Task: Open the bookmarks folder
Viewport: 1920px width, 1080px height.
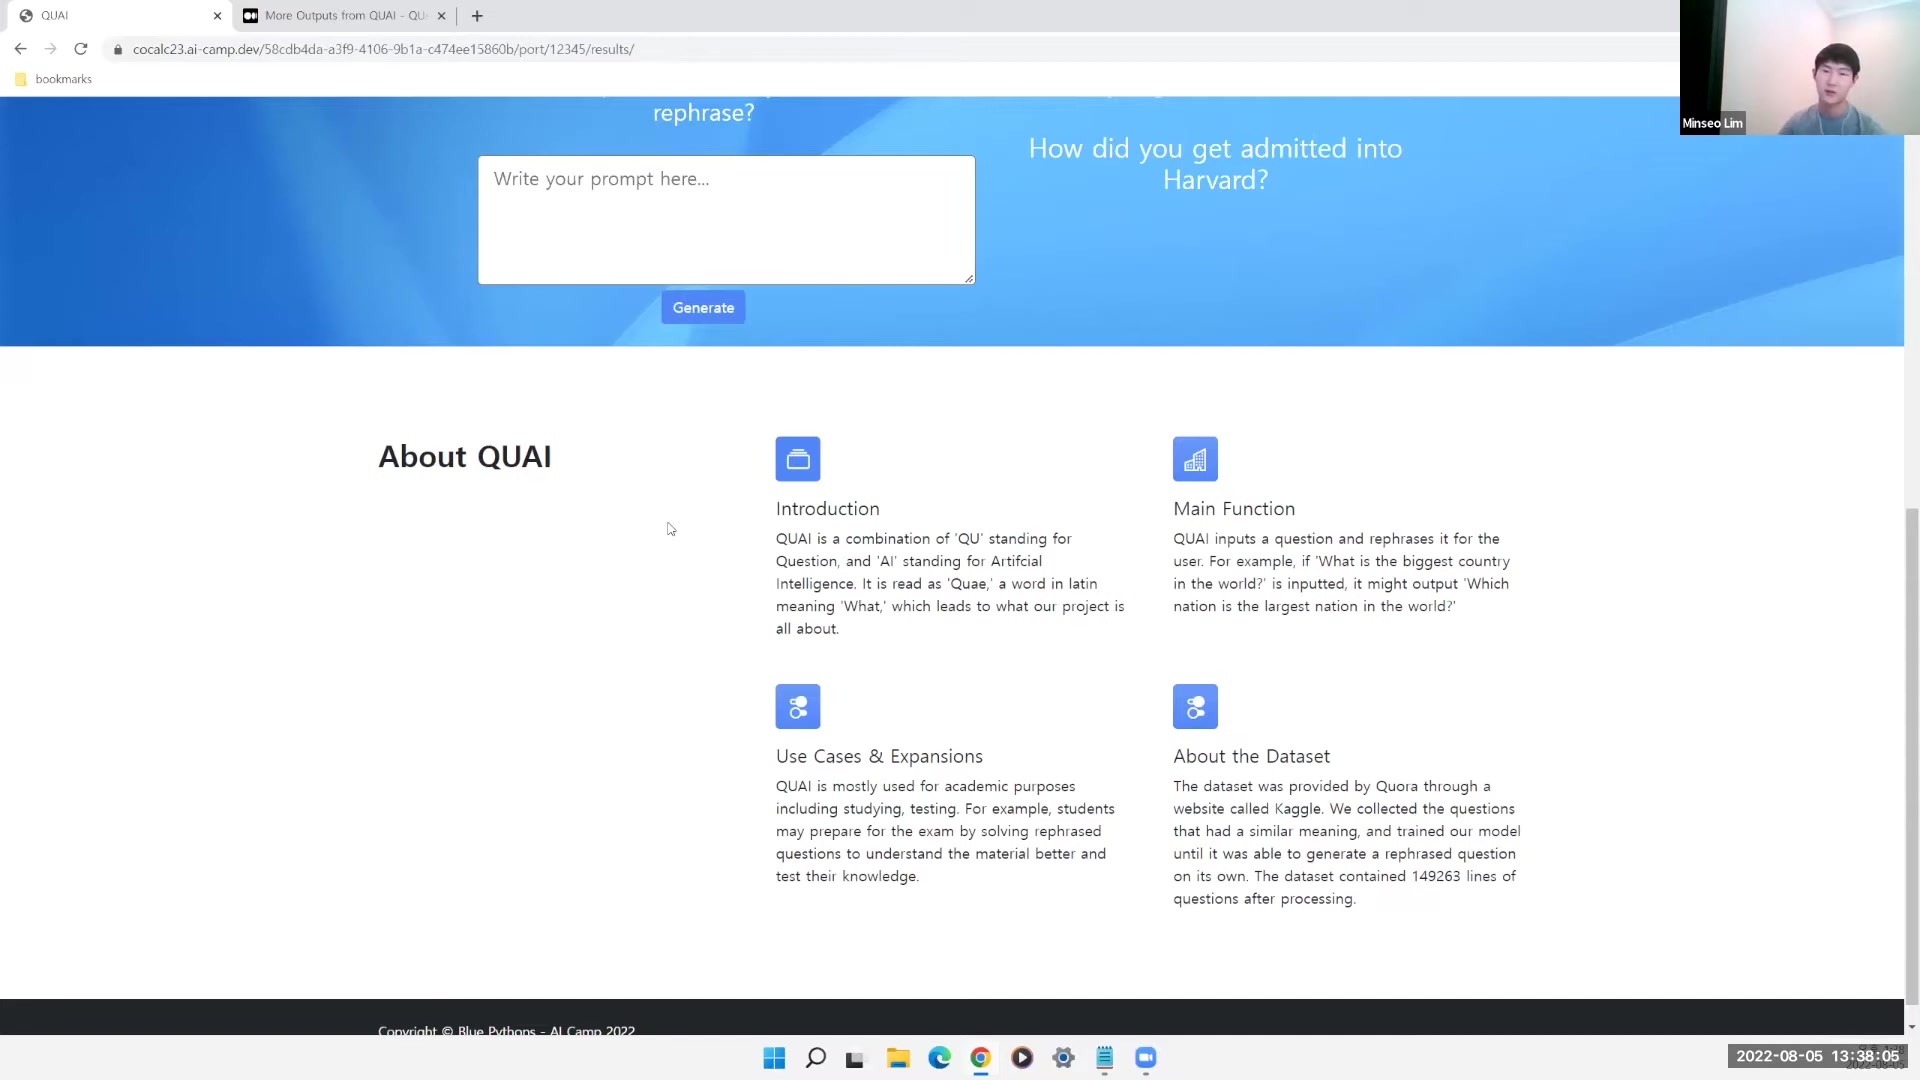Action: 54,79
